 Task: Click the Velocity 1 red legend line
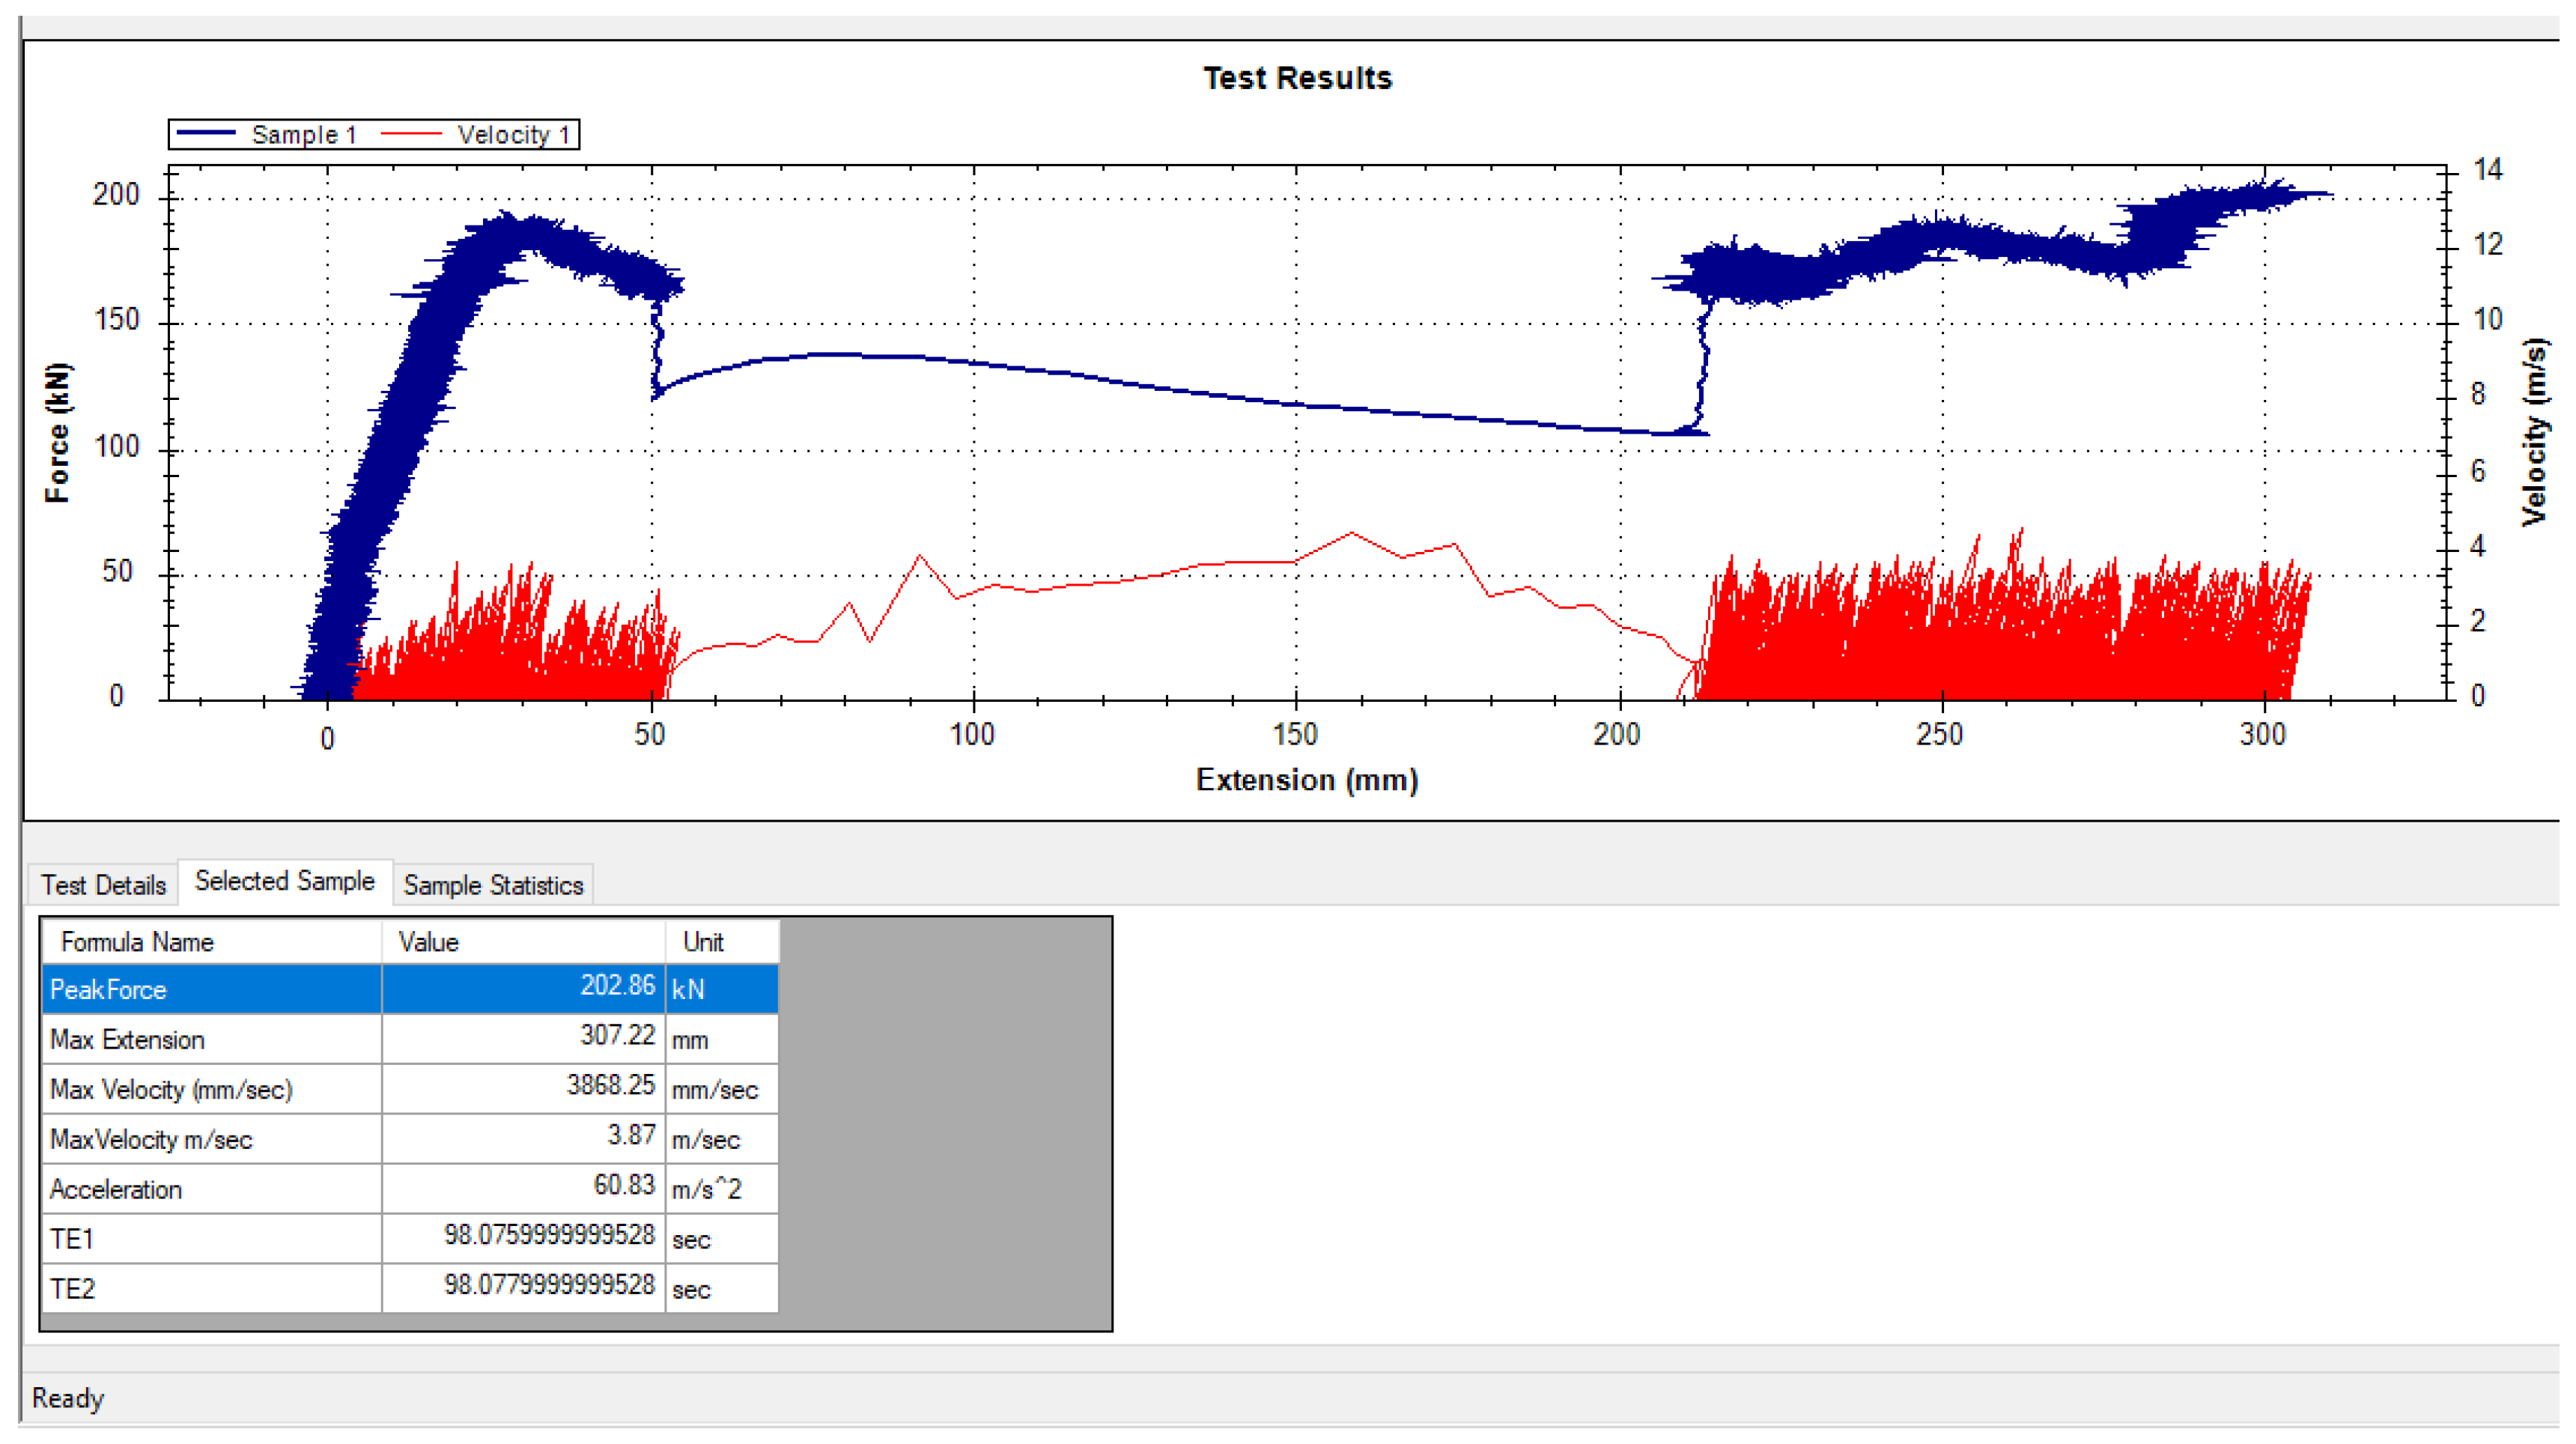(412, 134)
